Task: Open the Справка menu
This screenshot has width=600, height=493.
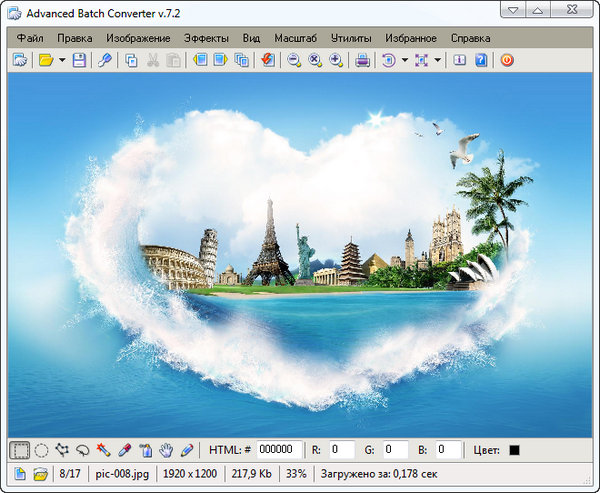Action: tap(471, 38)
